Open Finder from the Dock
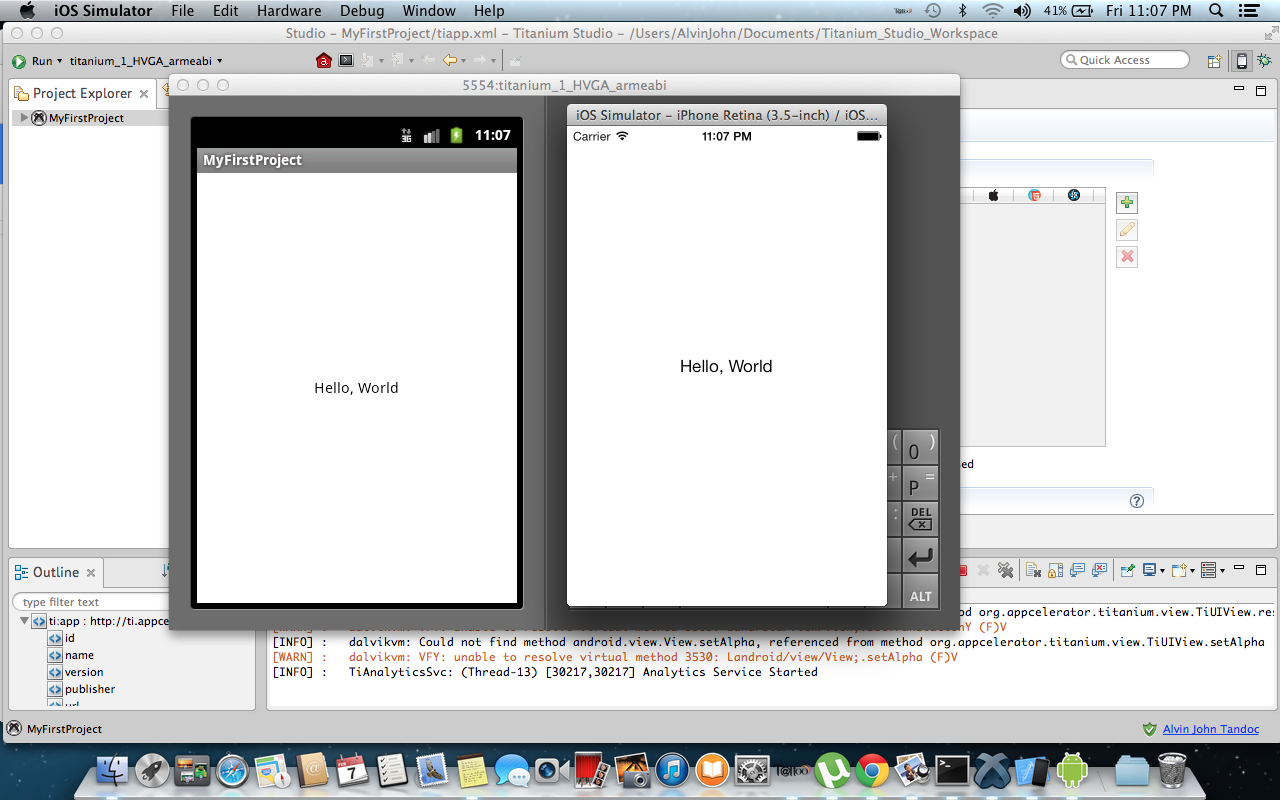 (114, 769)
